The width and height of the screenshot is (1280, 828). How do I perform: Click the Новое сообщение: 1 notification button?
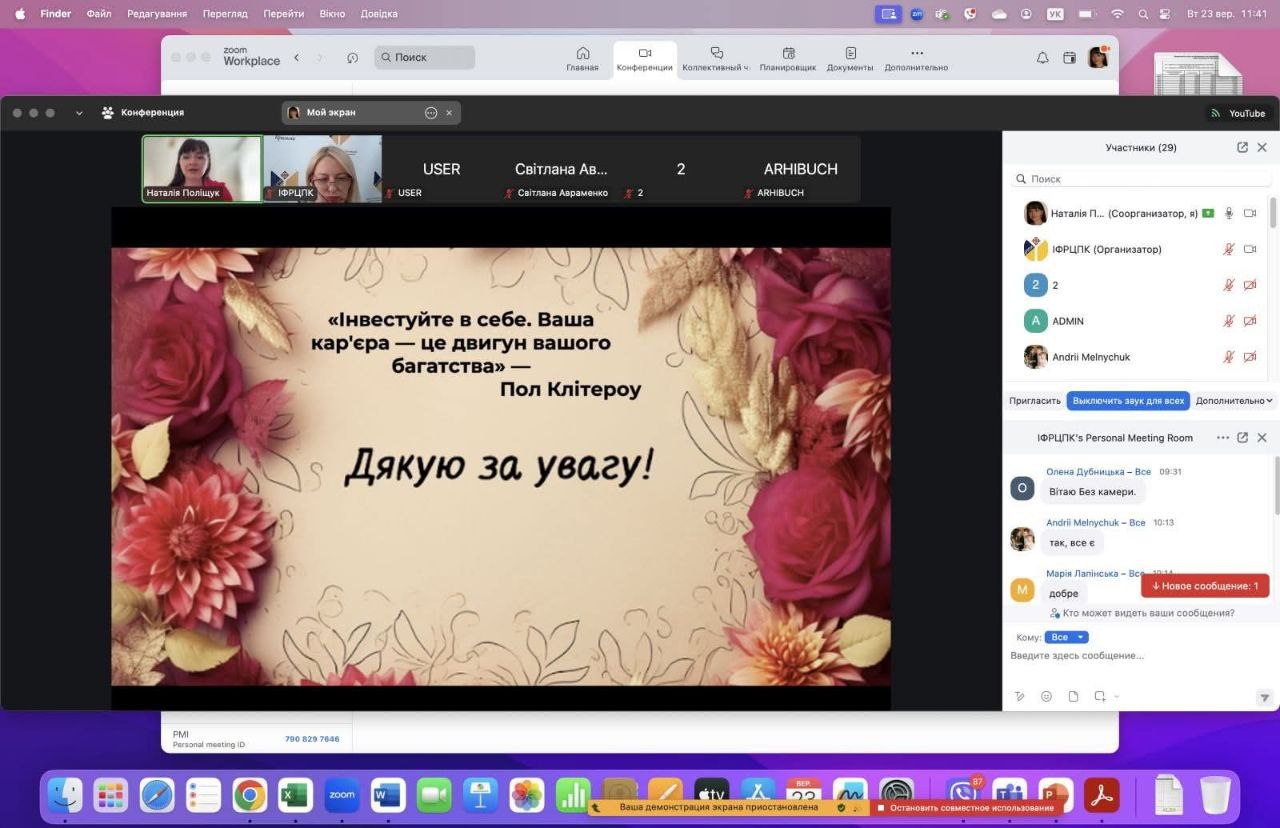click(1205, 586)
